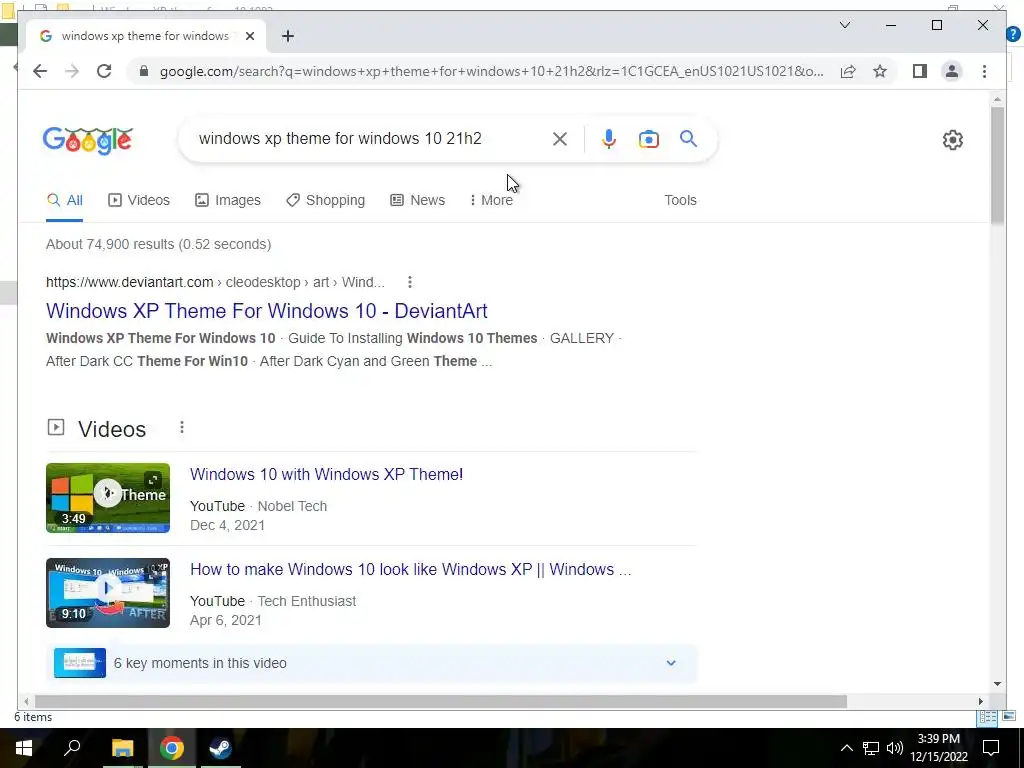Open Windows XP Theme DeviantArt result
This screenshot has width=1024, height=768.
coord(266,311)
